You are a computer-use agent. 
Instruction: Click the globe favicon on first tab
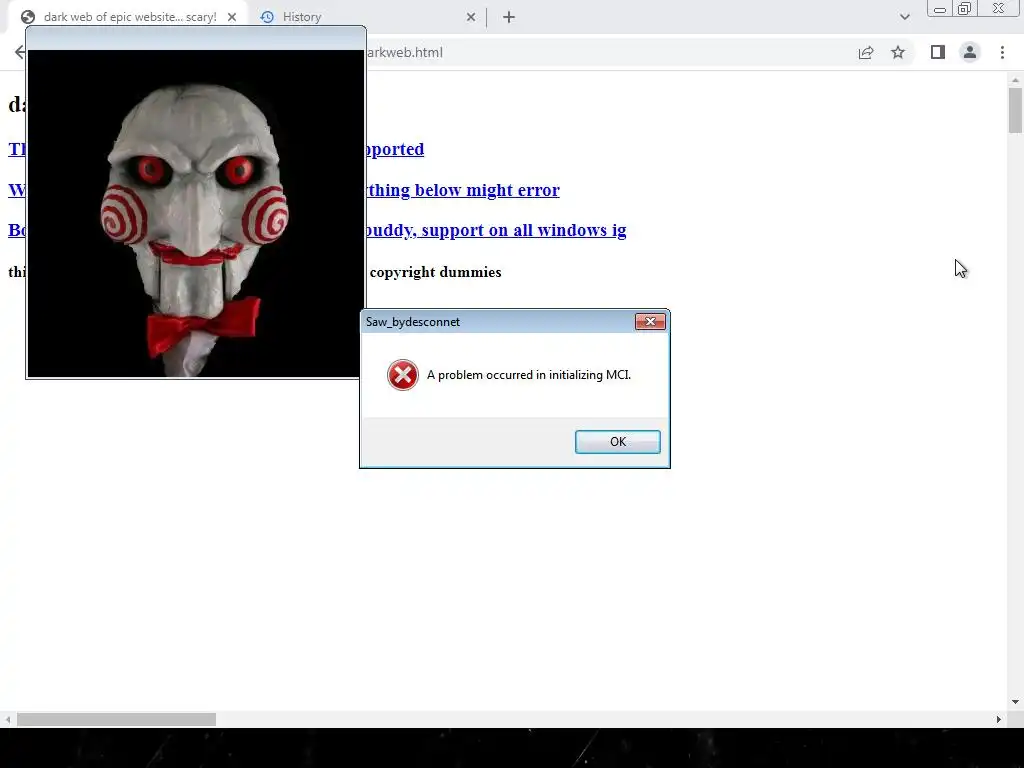click(x=27, y=17)
